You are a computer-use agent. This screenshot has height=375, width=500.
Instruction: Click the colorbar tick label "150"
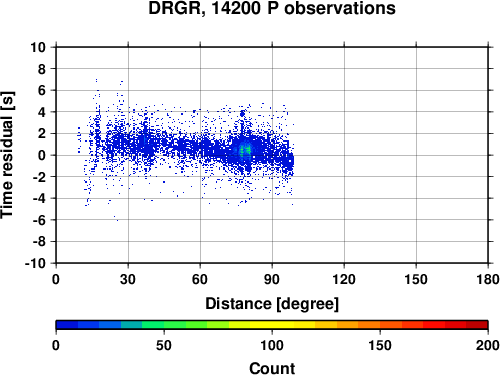coord(380,345)
